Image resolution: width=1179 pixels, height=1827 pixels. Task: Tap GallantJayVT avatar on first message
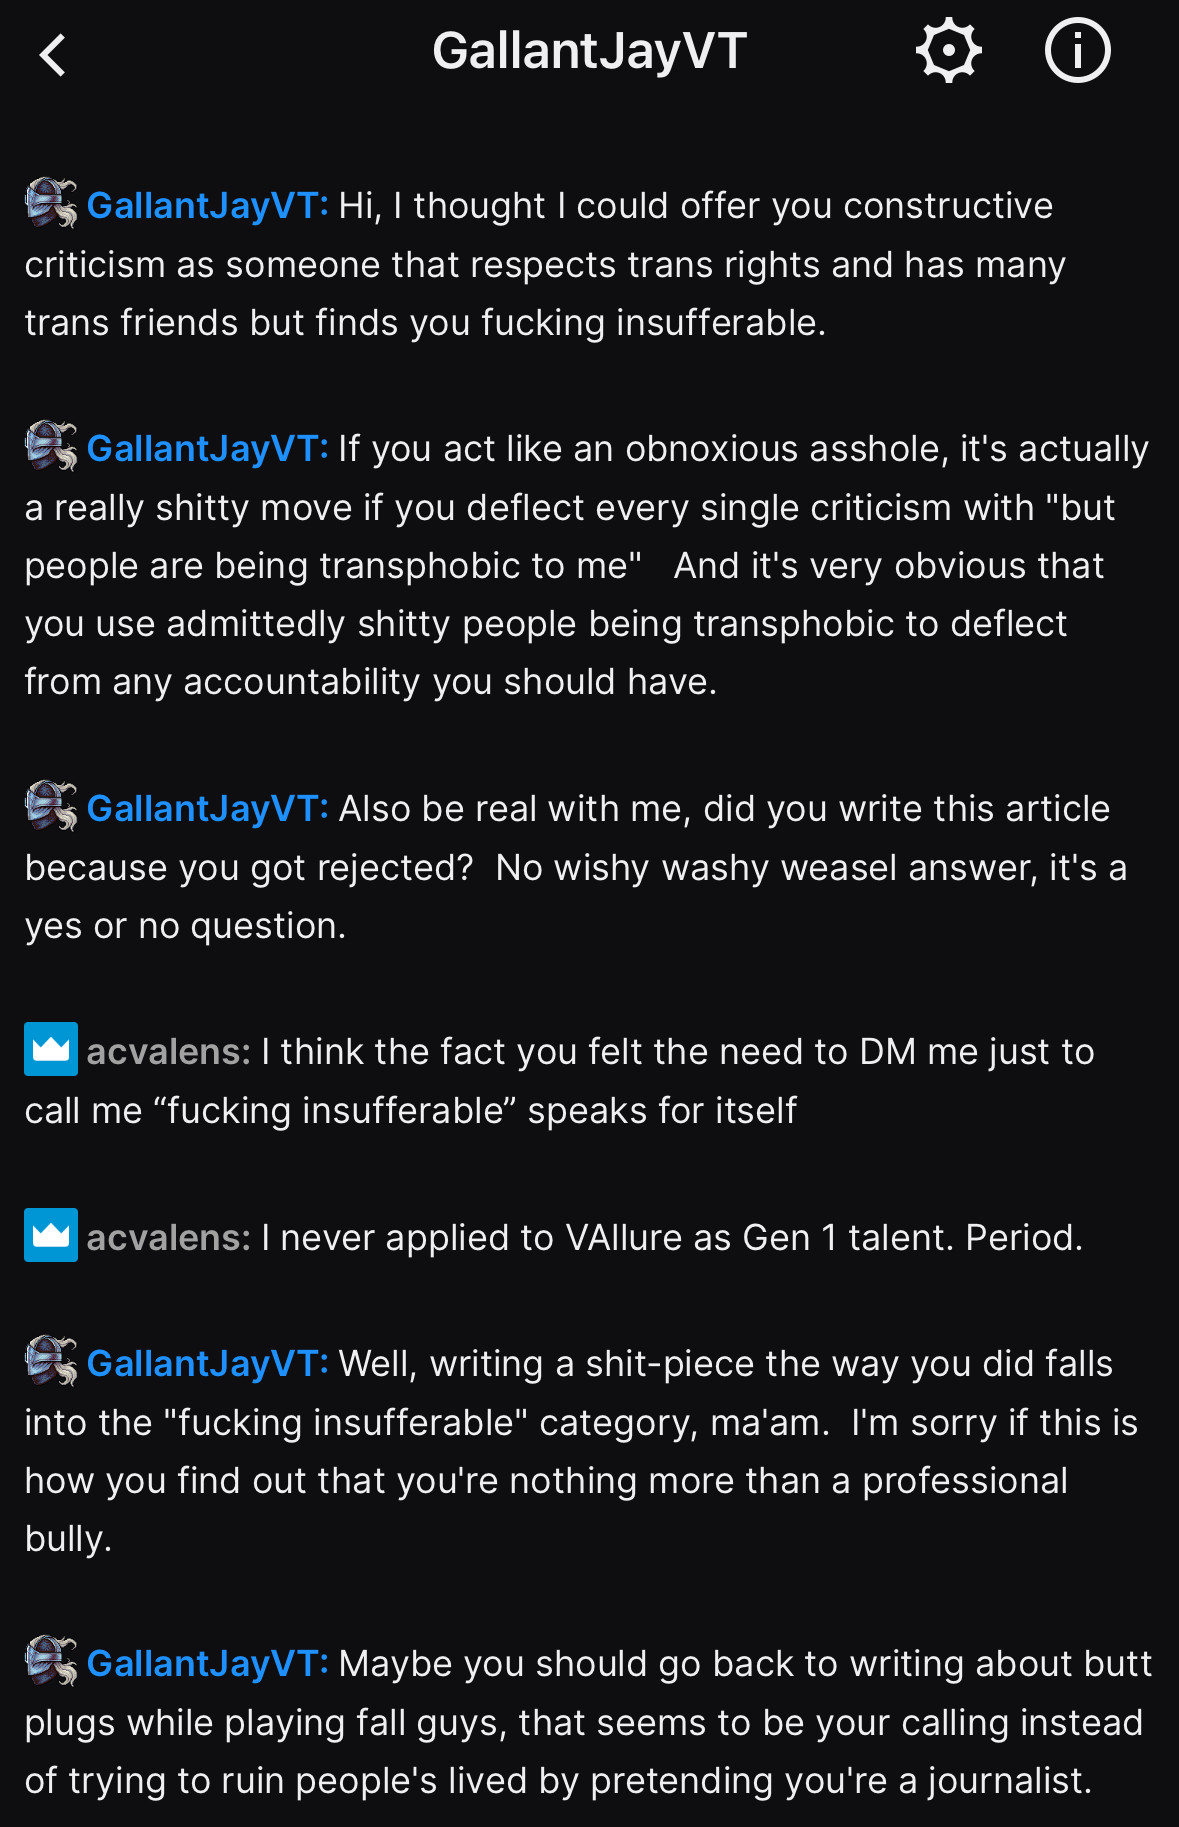51,203
